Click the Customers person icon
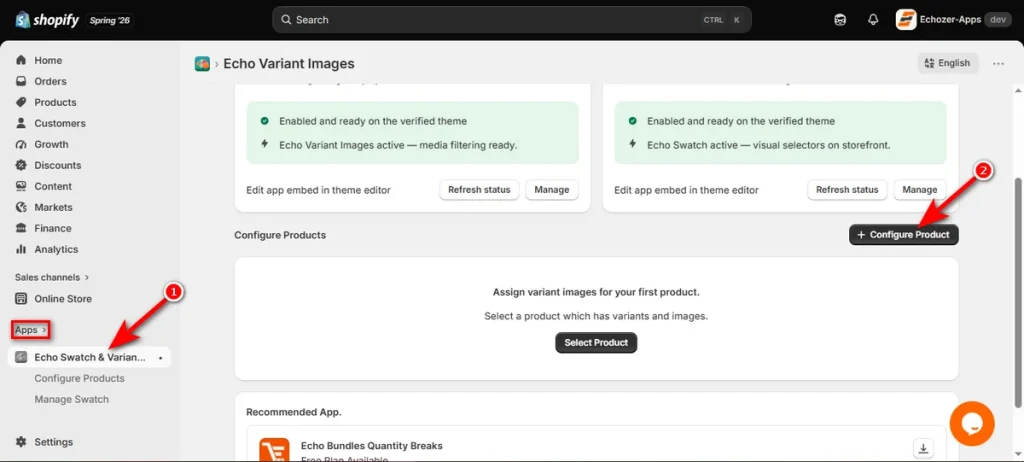This screenshot has height=462, width=1024. pyautogui.click(x=21, y=123)
